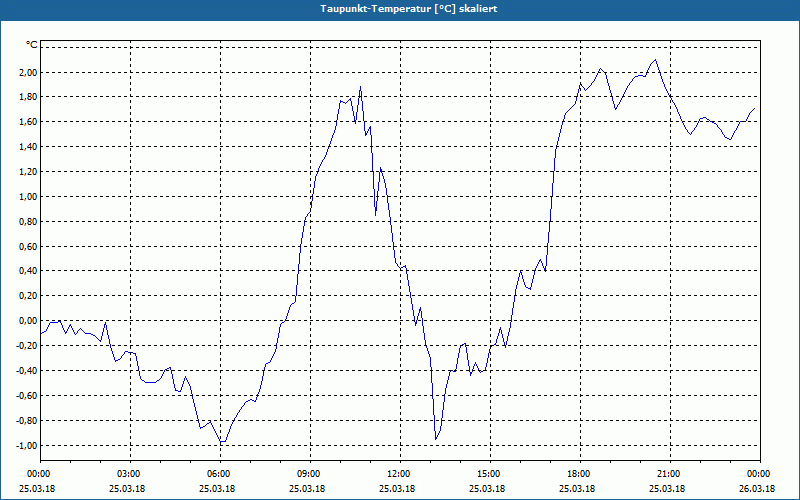The width and height of the screenshot is (800, 500).
Task: Click the °C unit label on the y-axis
Action: [32, 45]
